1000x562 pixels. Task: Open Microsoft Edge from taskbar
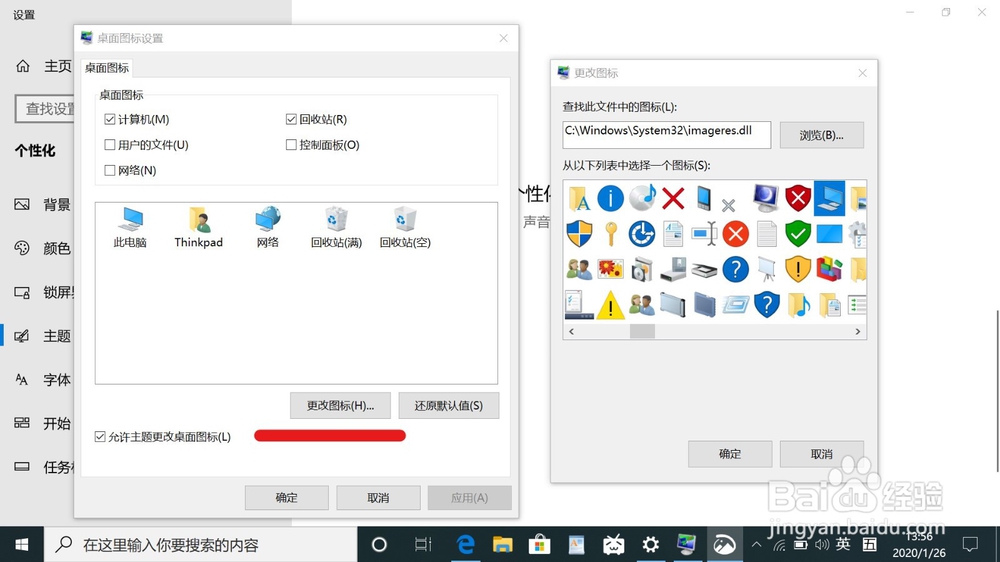pos(466,545)
